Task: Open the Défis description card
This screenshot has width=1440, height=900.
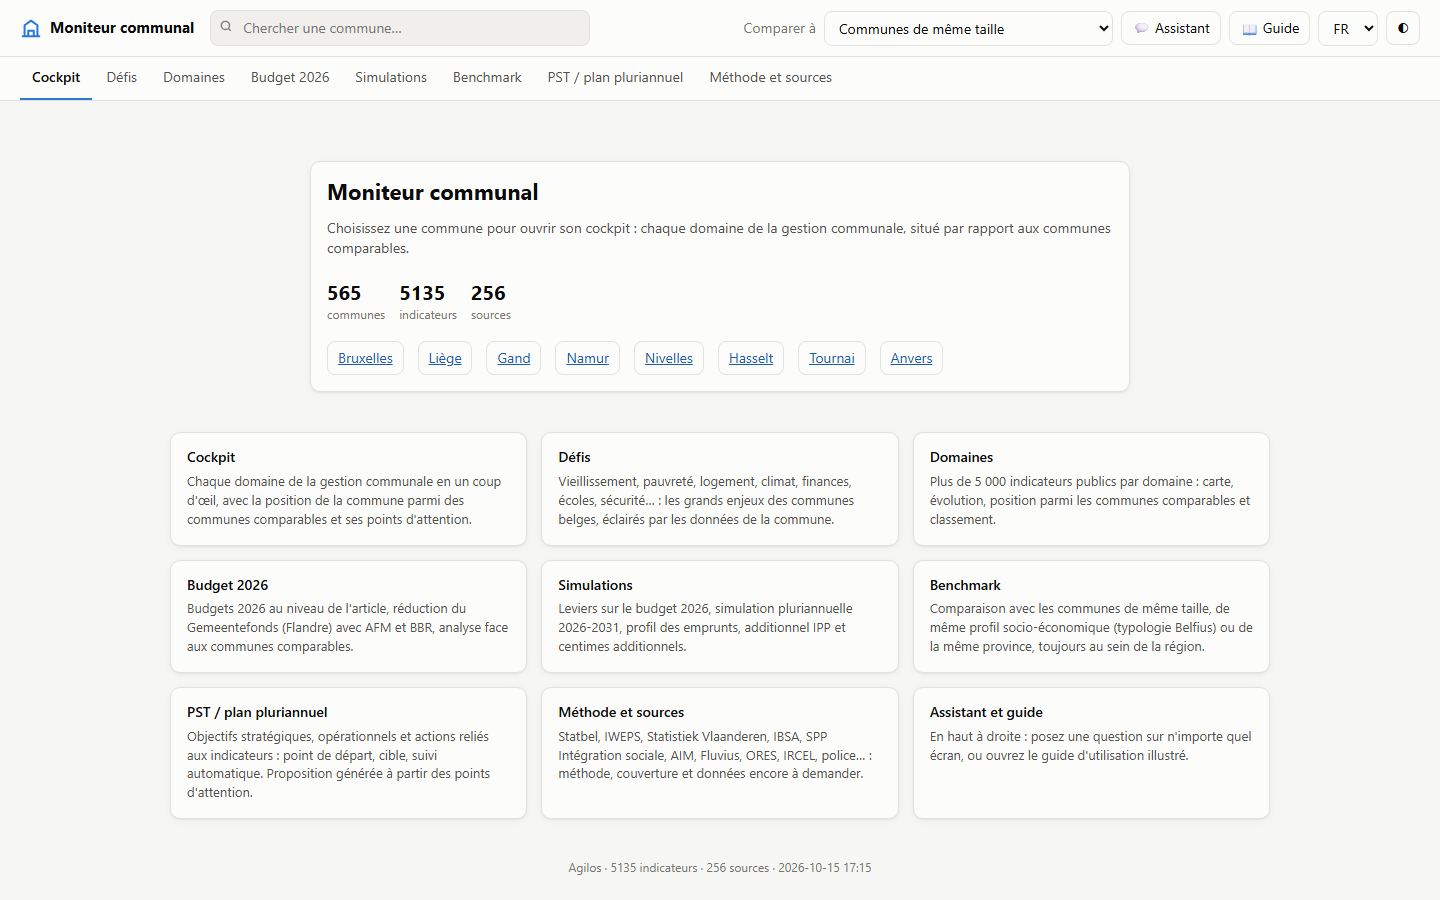Action: pos(720,489)
